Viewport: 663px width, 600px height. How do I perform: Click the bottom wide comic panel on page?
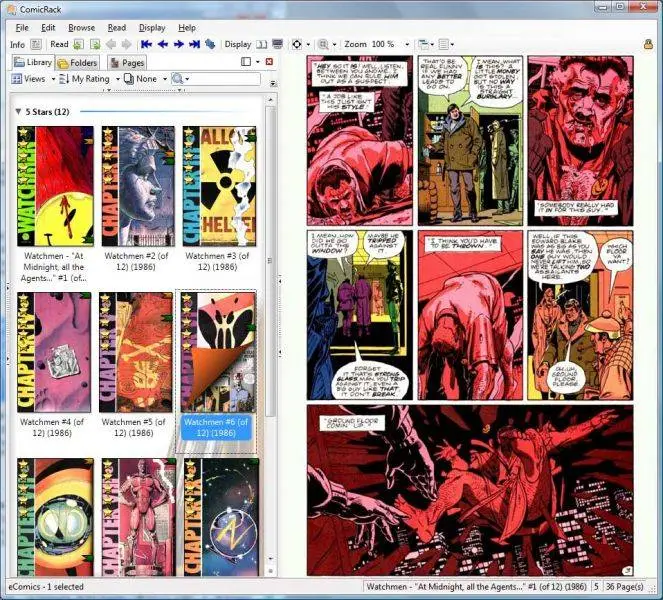470,490
